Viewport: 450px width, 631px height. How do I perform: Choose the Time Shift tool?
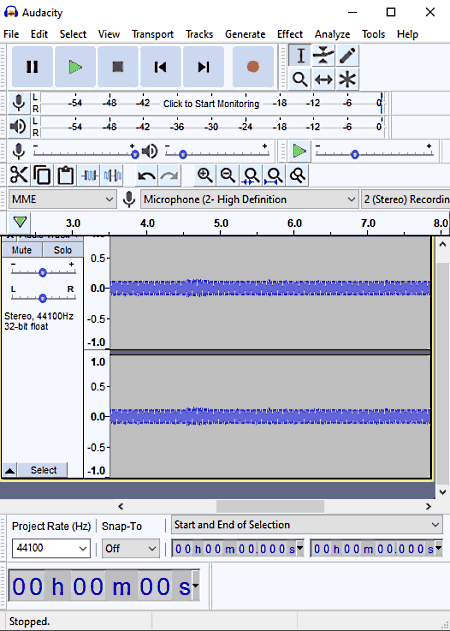tap(323, 79)
